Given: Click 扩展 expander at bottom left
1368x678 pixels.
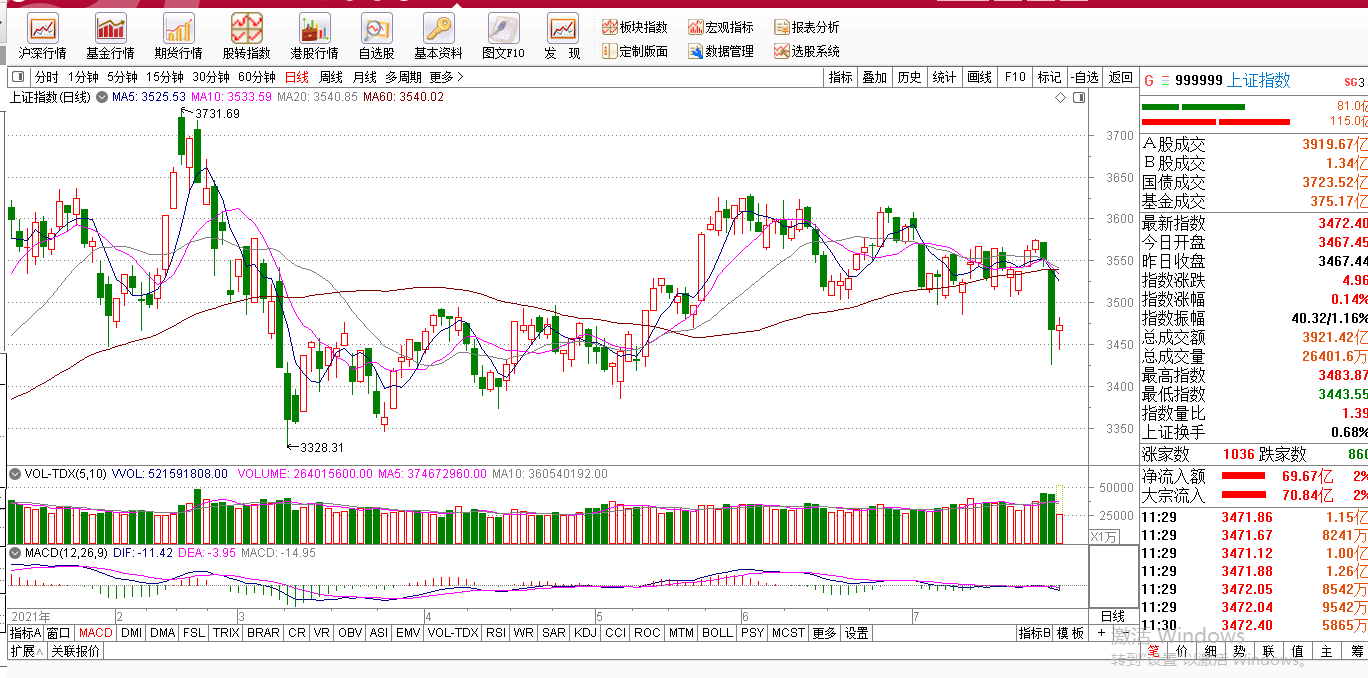Looking at the screenshot, I should point(23,651).
